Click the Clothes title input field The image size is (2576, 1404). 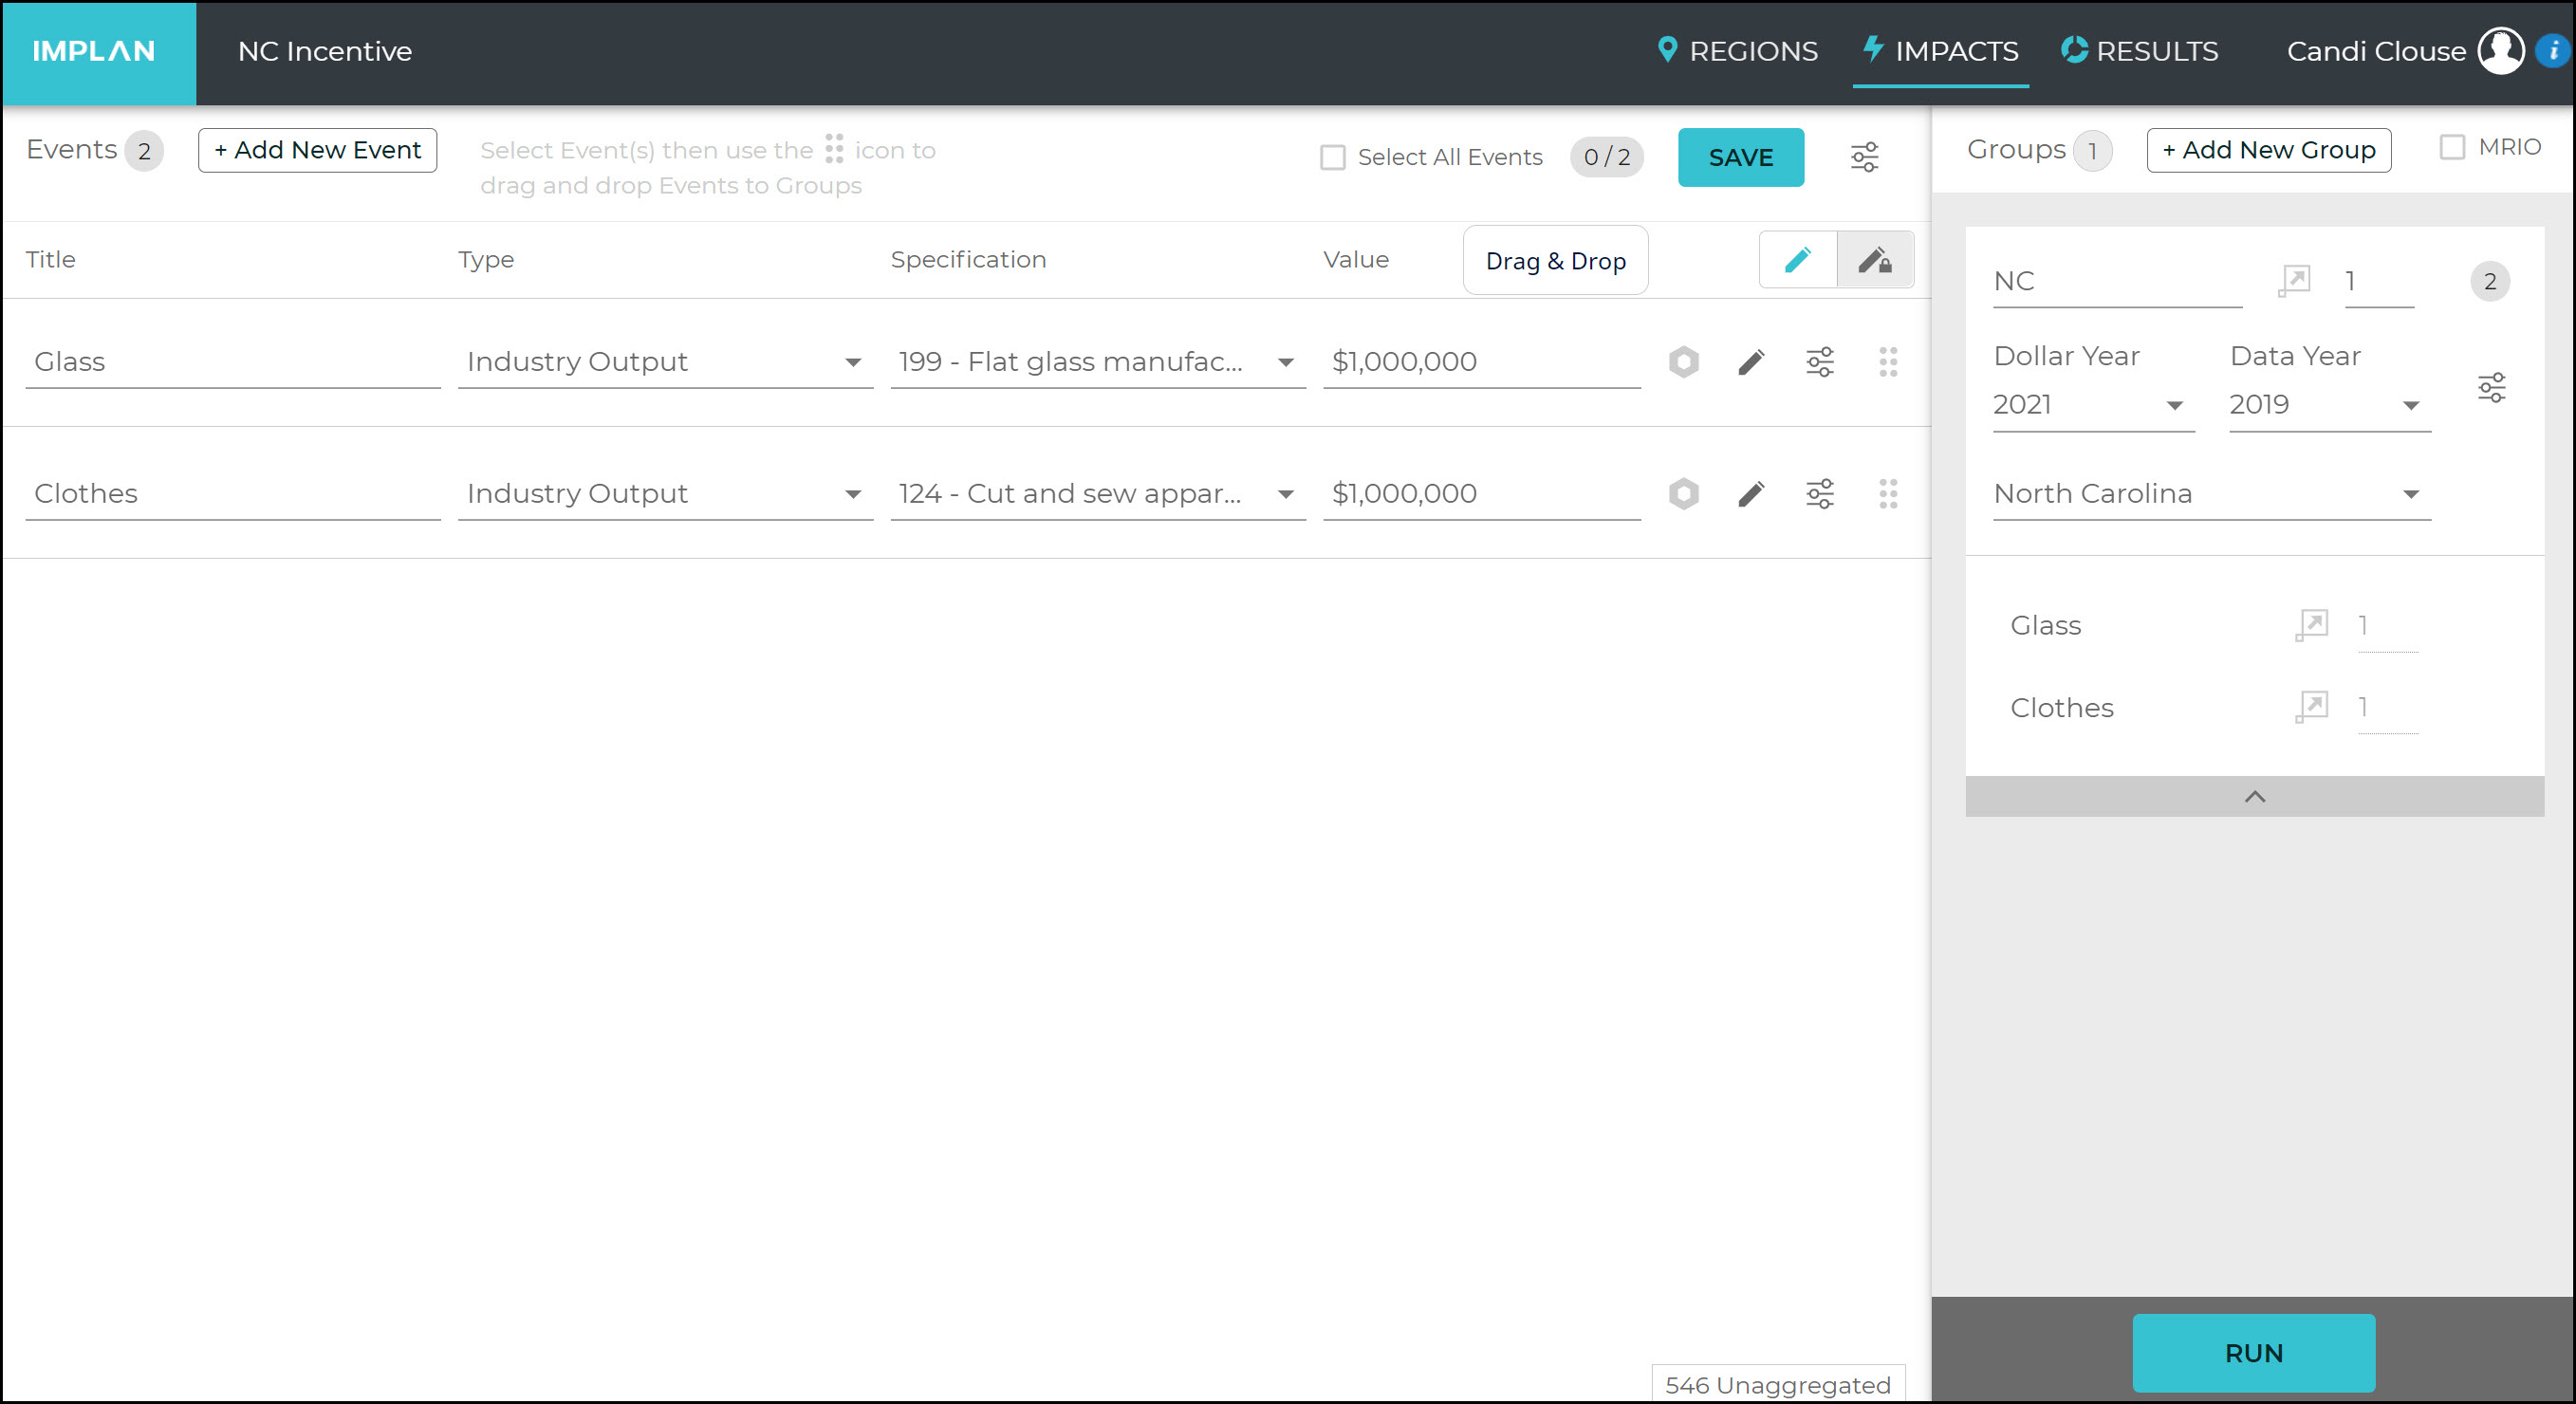pos(233,494)
